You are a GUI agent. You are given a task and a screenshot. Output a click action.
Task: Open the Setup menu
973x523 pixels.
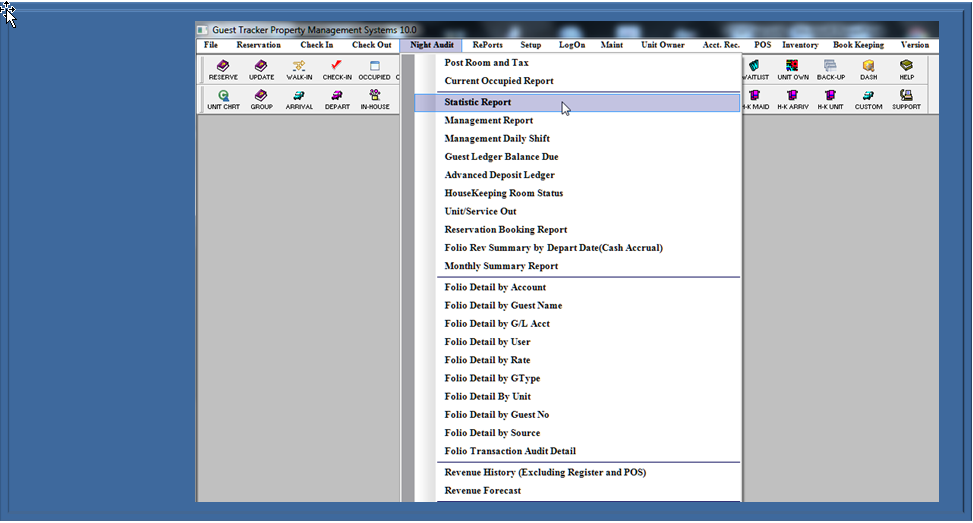coord(531,45)
